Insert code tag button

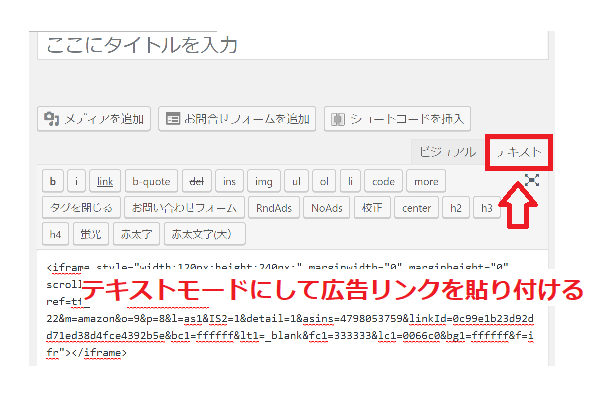(x=383, y=181)
